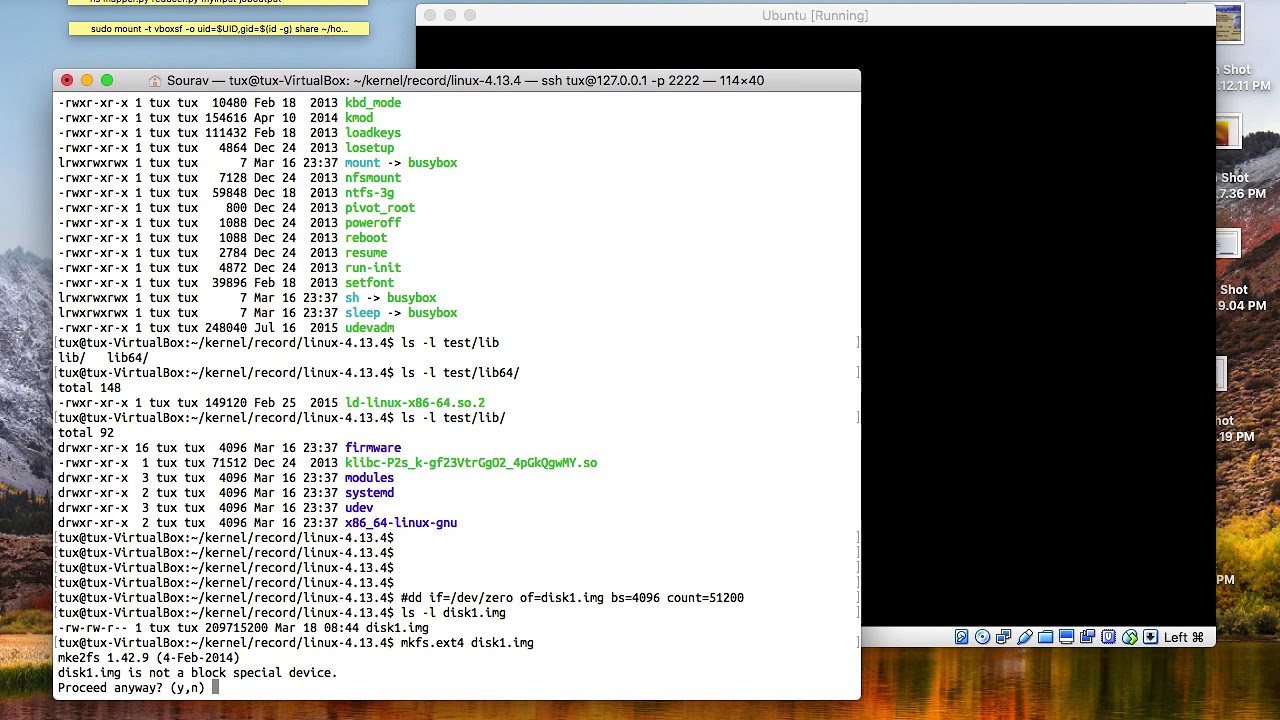The width and height of the screenshot is (1280, 720).
Task: Click the 'pivot_root' file name
Action: click(380, 208)
